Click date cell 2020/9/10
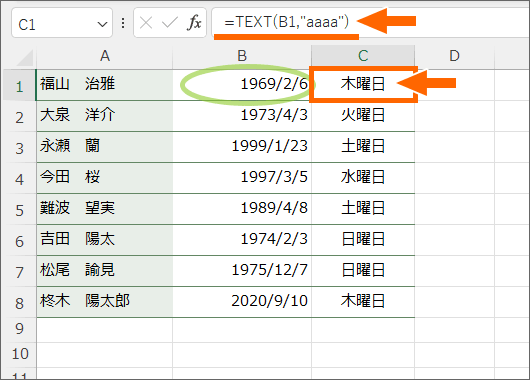 (242, 302)
